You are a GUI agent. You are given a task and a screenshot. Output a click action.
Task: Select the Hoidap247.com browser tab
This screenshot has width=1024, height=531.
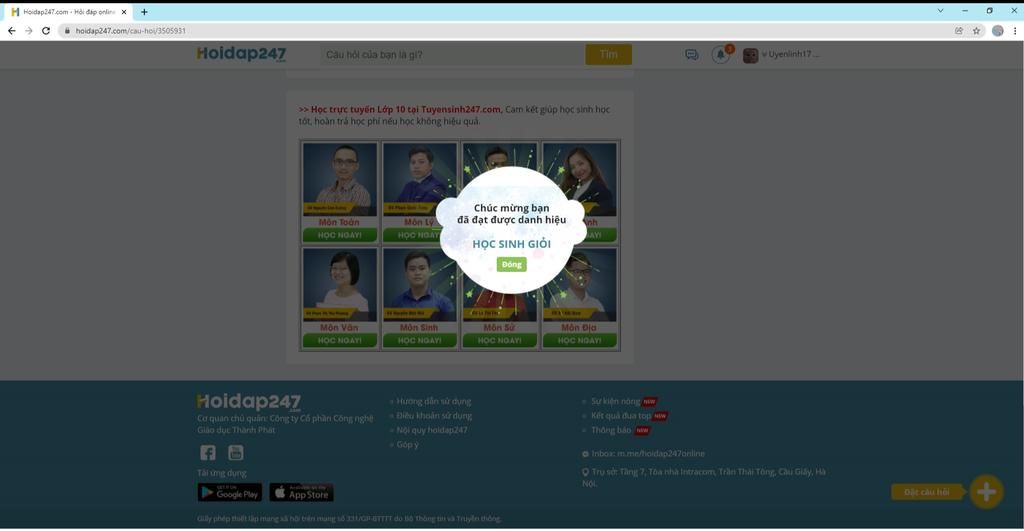69,12
